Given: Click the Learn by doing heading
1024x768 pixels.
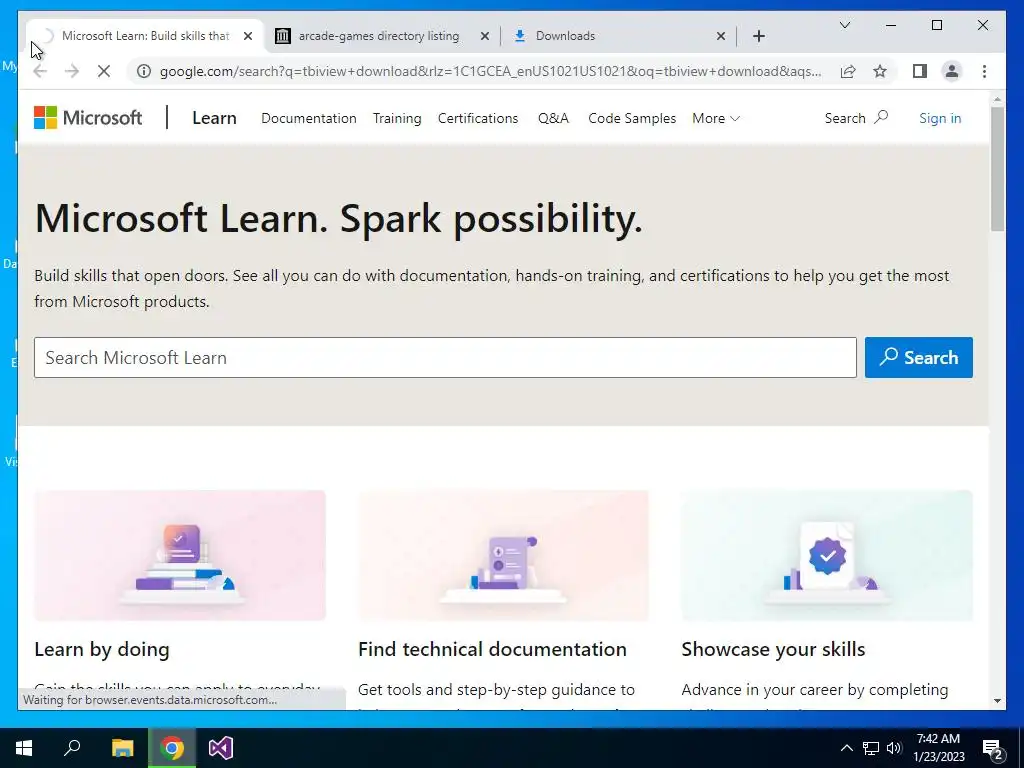Looking at the screenshot, I should coord(102,649).
